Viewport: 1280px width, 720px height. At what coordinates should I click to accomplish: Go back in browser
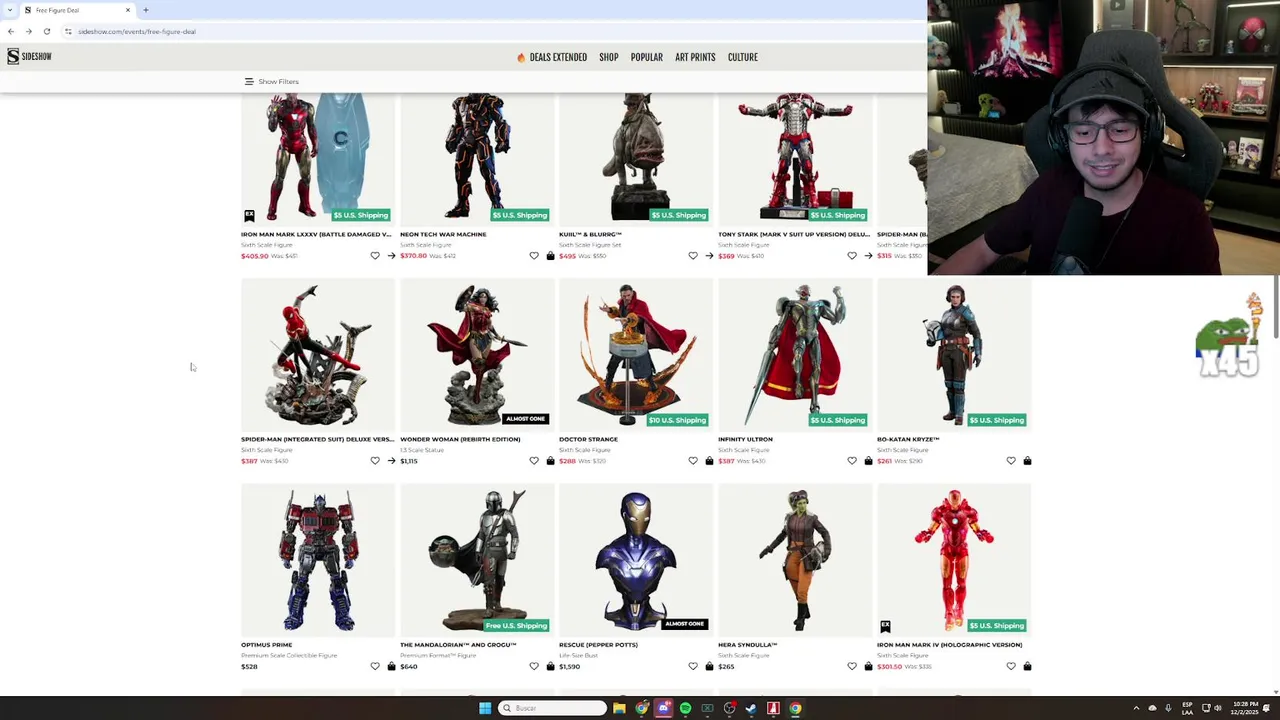pos(11,31)
